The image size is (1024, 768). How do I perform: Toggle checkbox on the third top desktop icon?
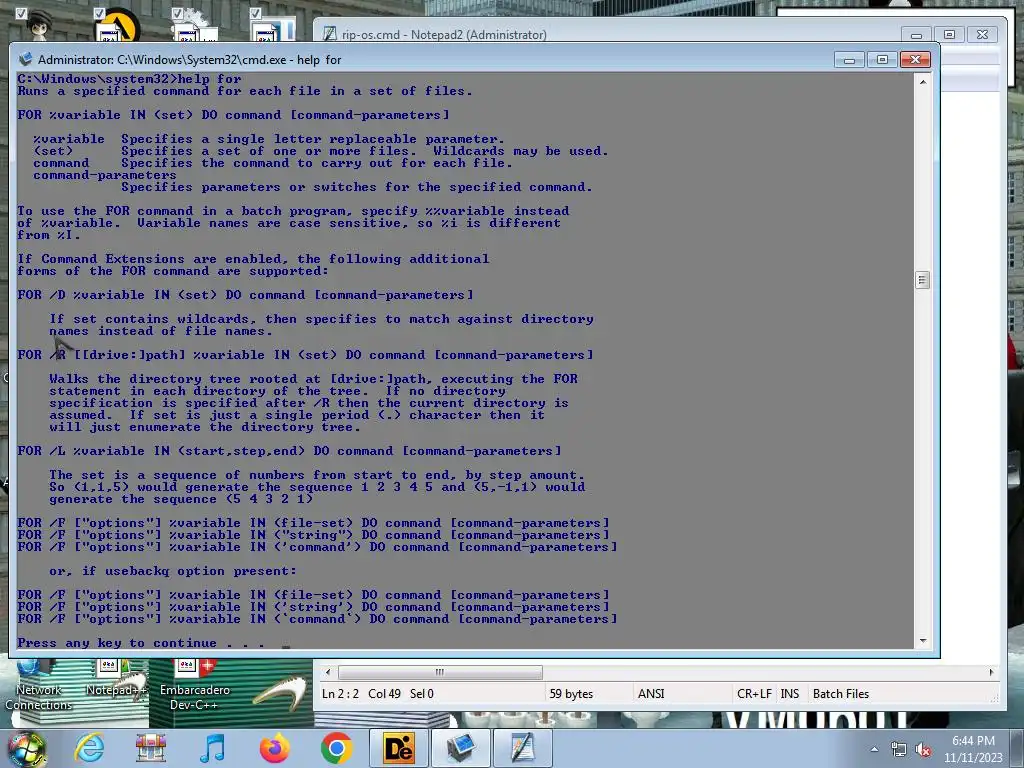coord(177,14)
